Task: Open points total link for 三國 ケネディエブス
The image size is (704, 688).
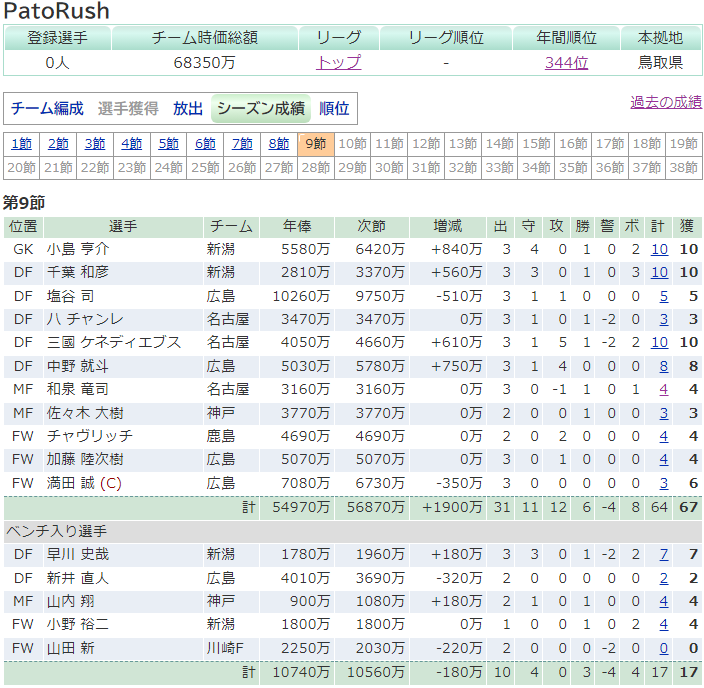Action: coord(659,343)
